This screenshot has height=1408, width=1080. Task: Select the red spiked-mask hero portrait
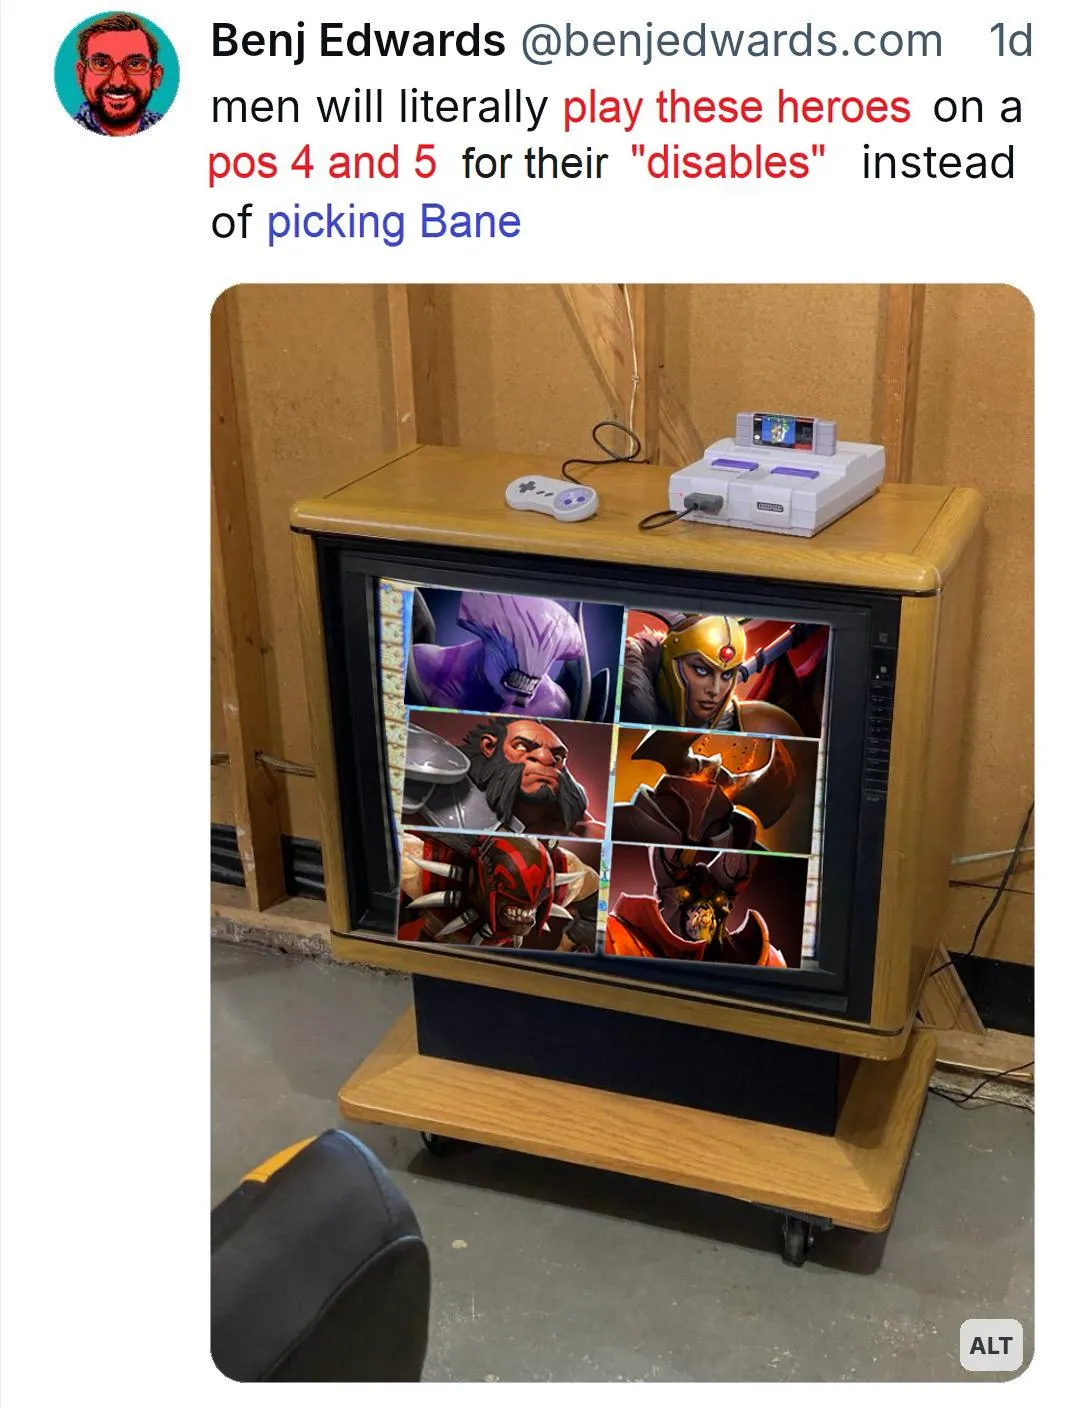(x=502, y=888)
